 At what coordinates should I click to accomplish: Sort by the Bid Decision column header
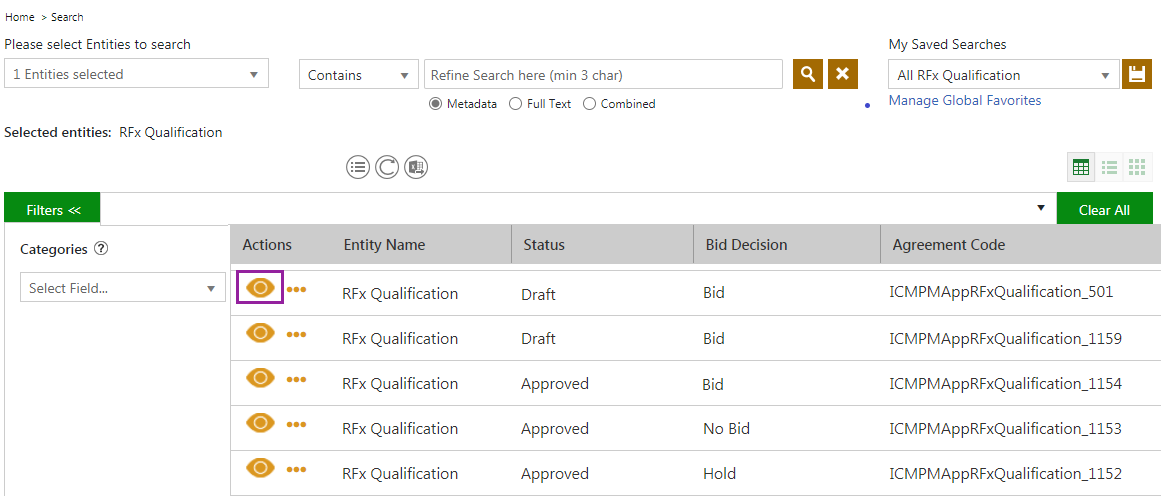(x=746, y=245)
